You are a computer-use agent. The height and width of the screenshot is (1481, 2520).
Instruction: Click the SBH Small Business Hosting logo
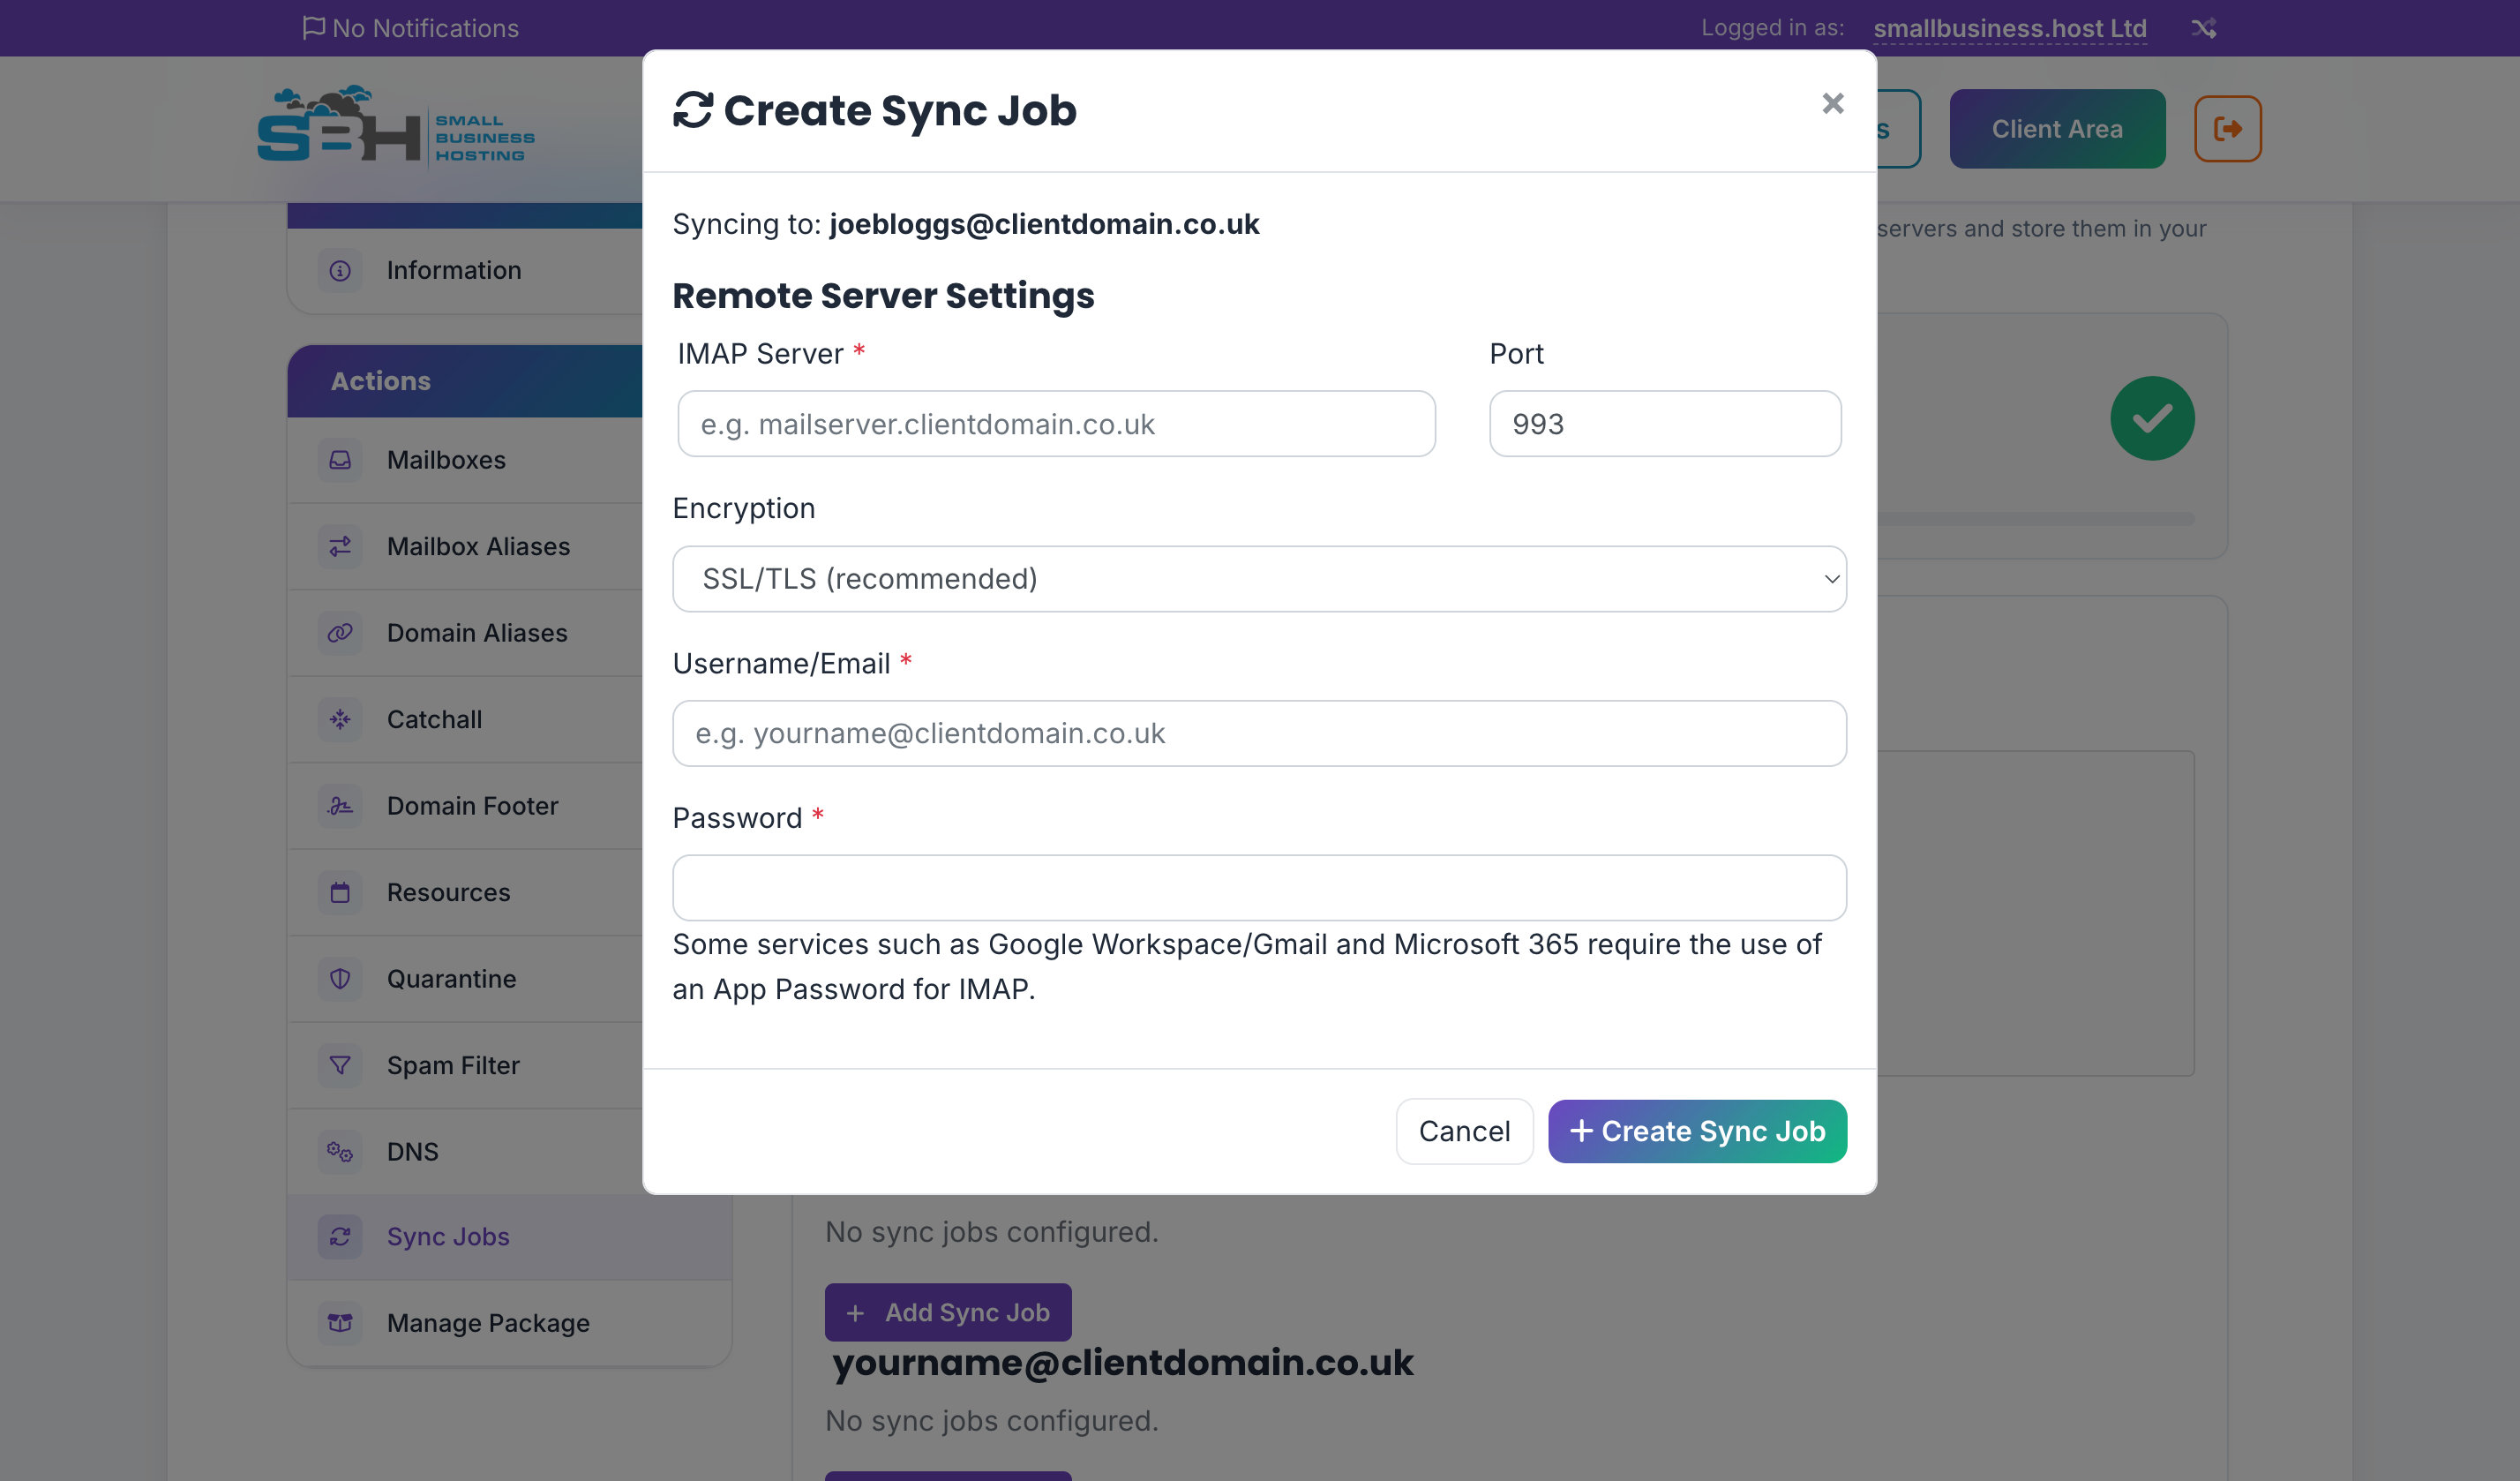pos(396,126)
